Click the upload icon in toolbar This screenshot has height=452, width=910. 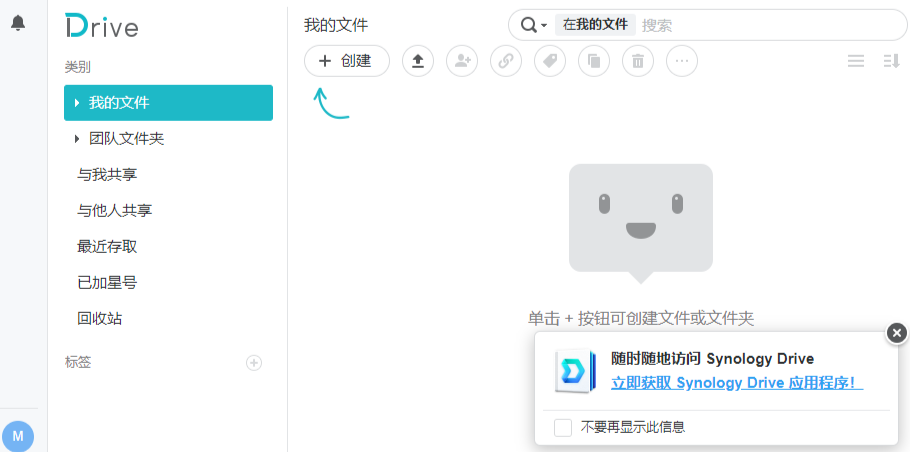click(x=418, y=61)
